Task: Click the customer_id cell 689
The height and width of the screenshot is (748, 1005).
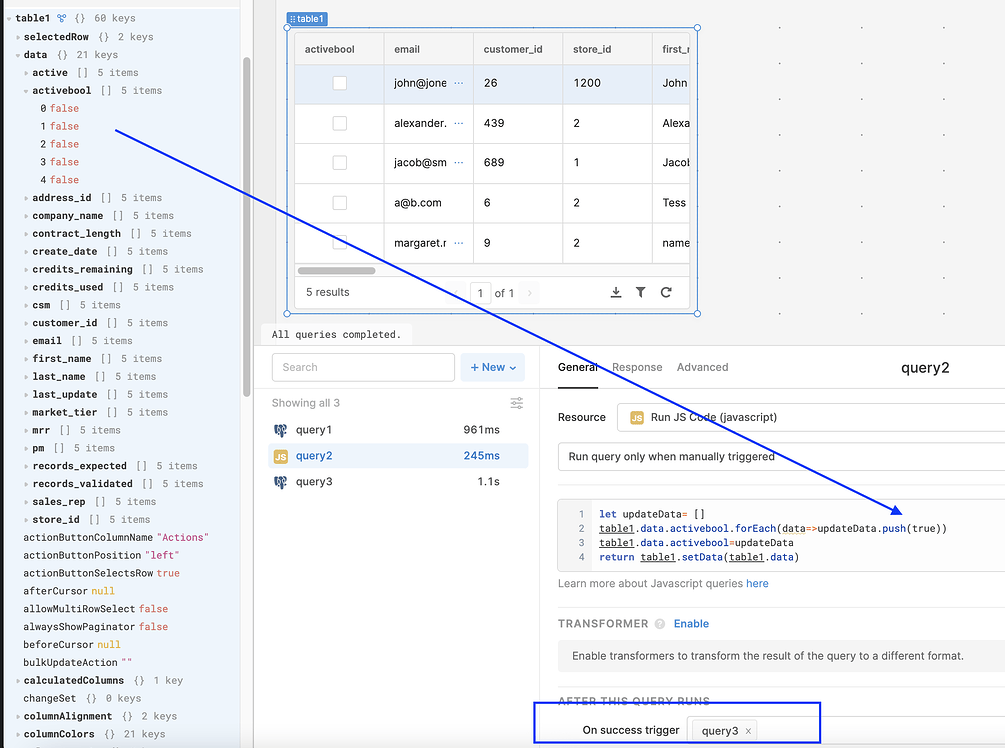Action: coord(518,163)
